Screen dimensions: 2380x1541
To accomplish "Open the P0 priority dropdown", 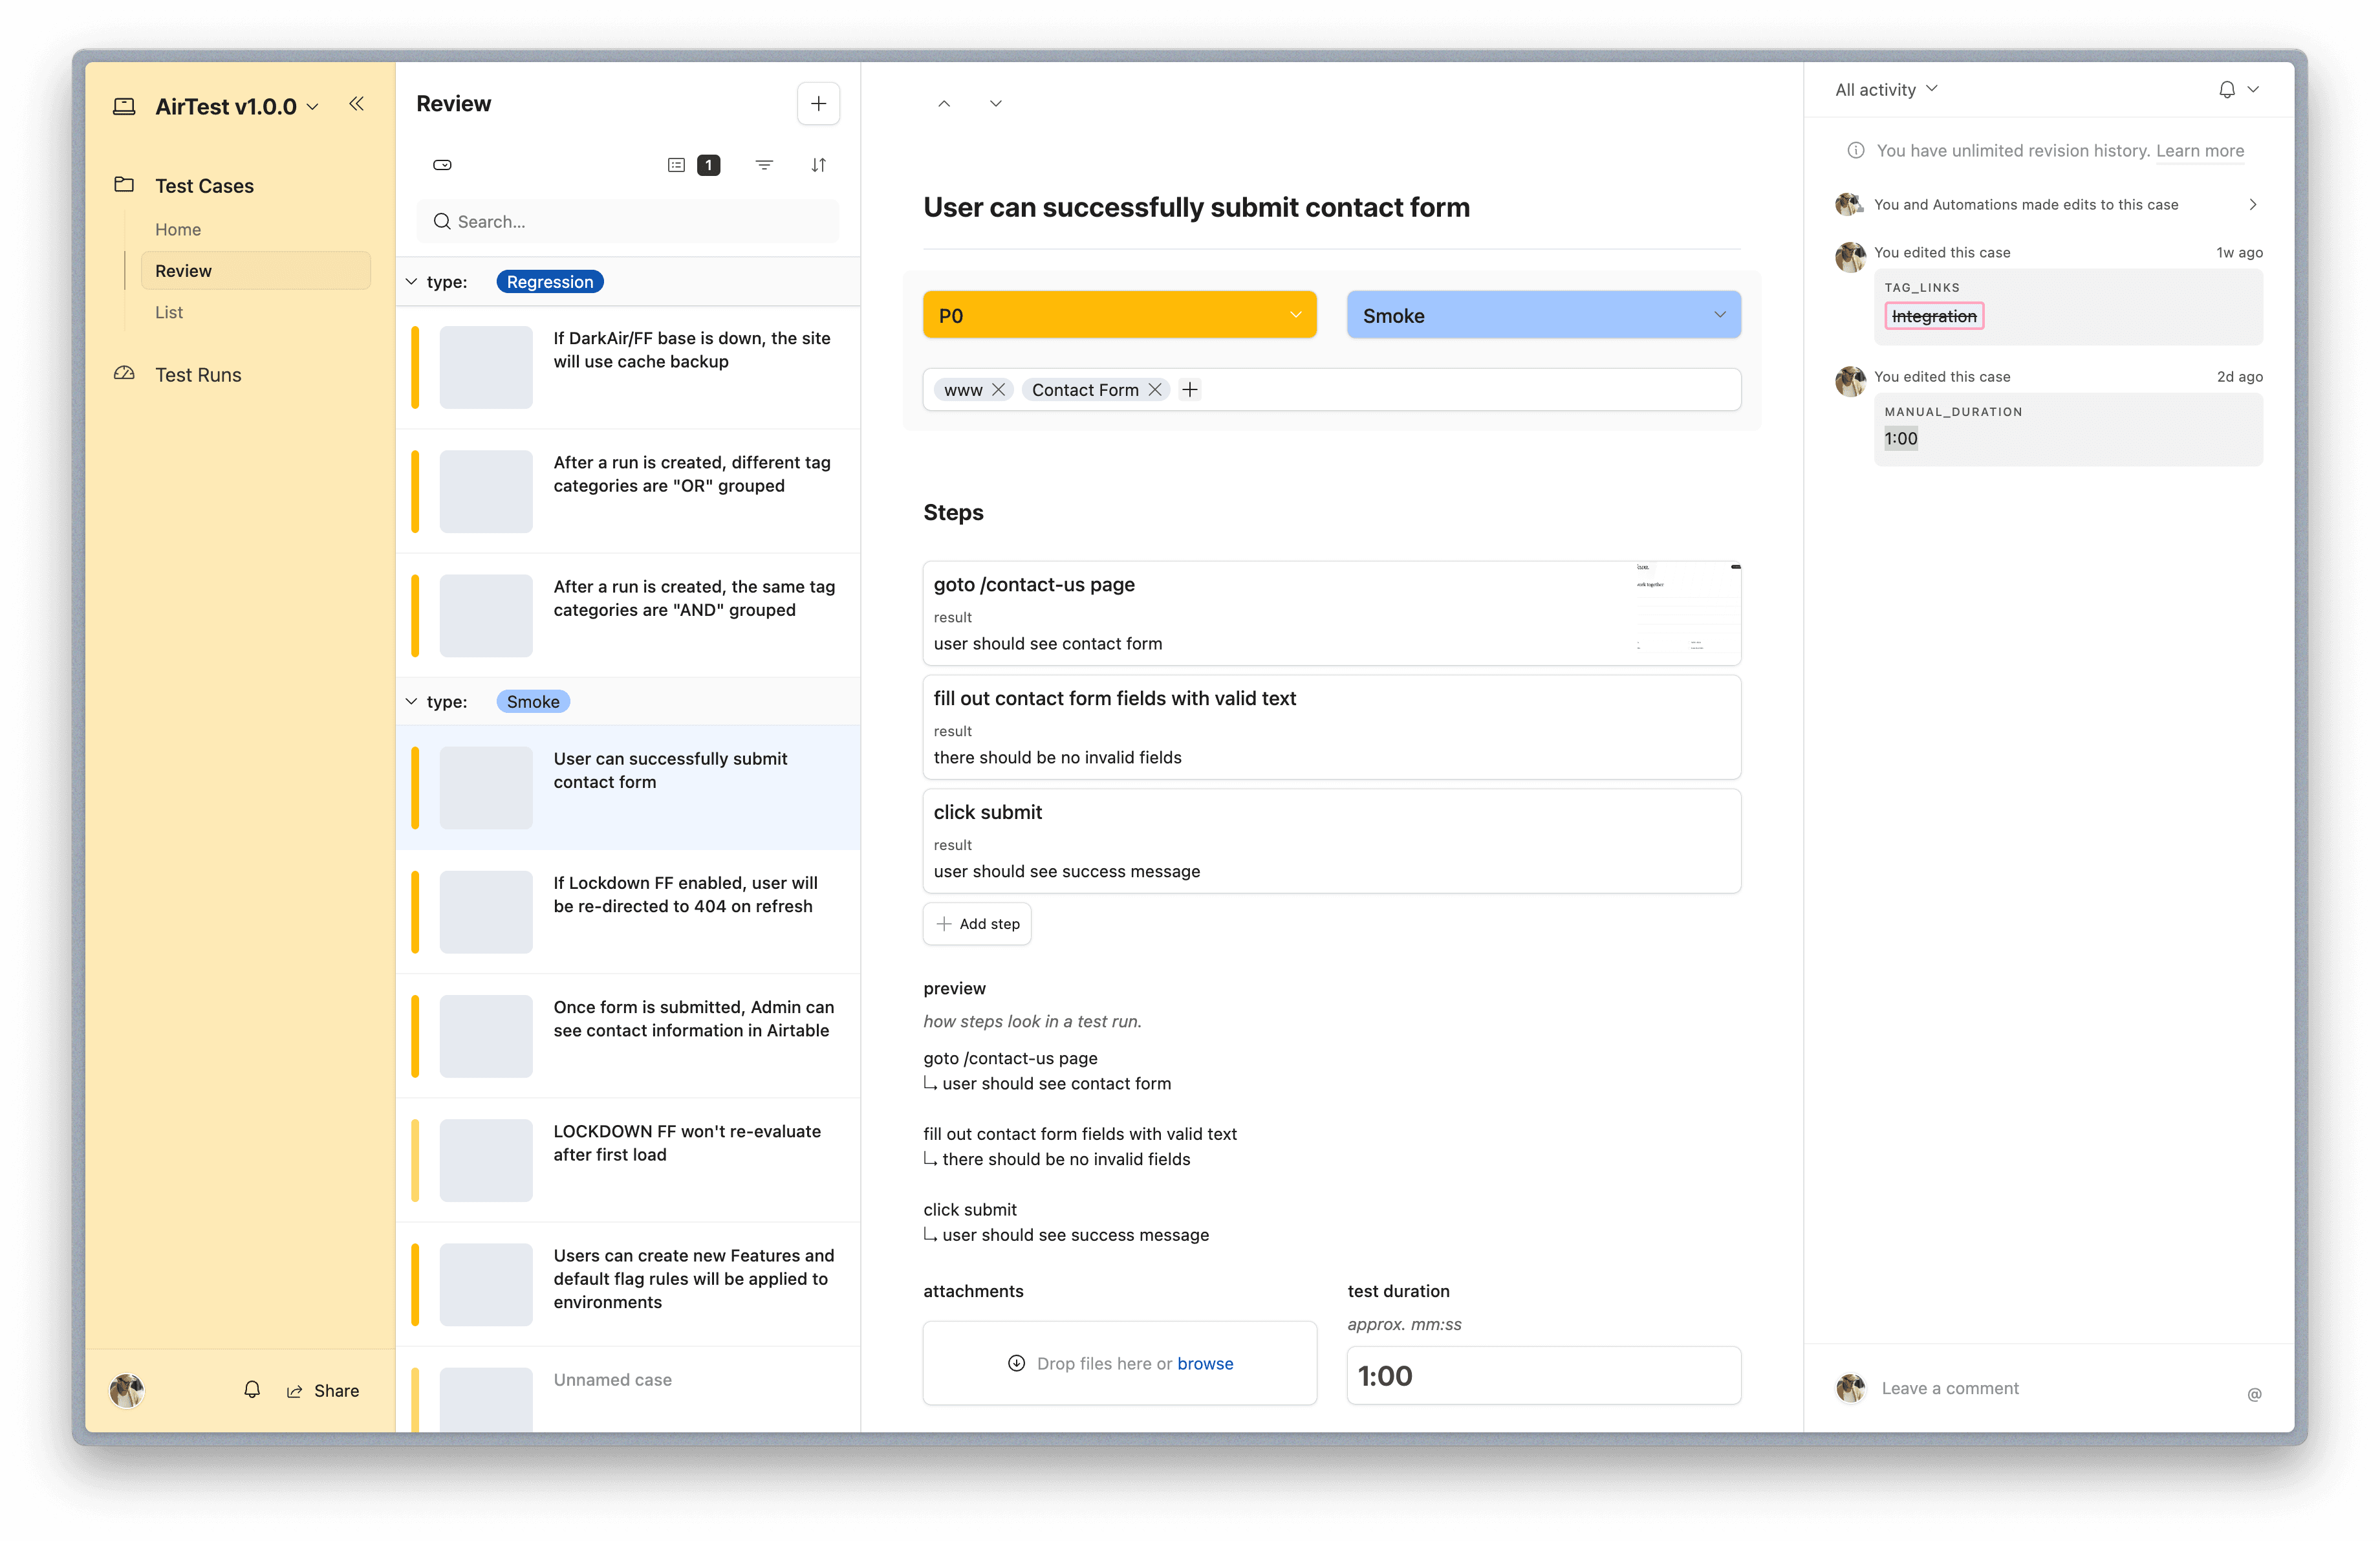I will pyautogui.click(x=1119, y=316).
